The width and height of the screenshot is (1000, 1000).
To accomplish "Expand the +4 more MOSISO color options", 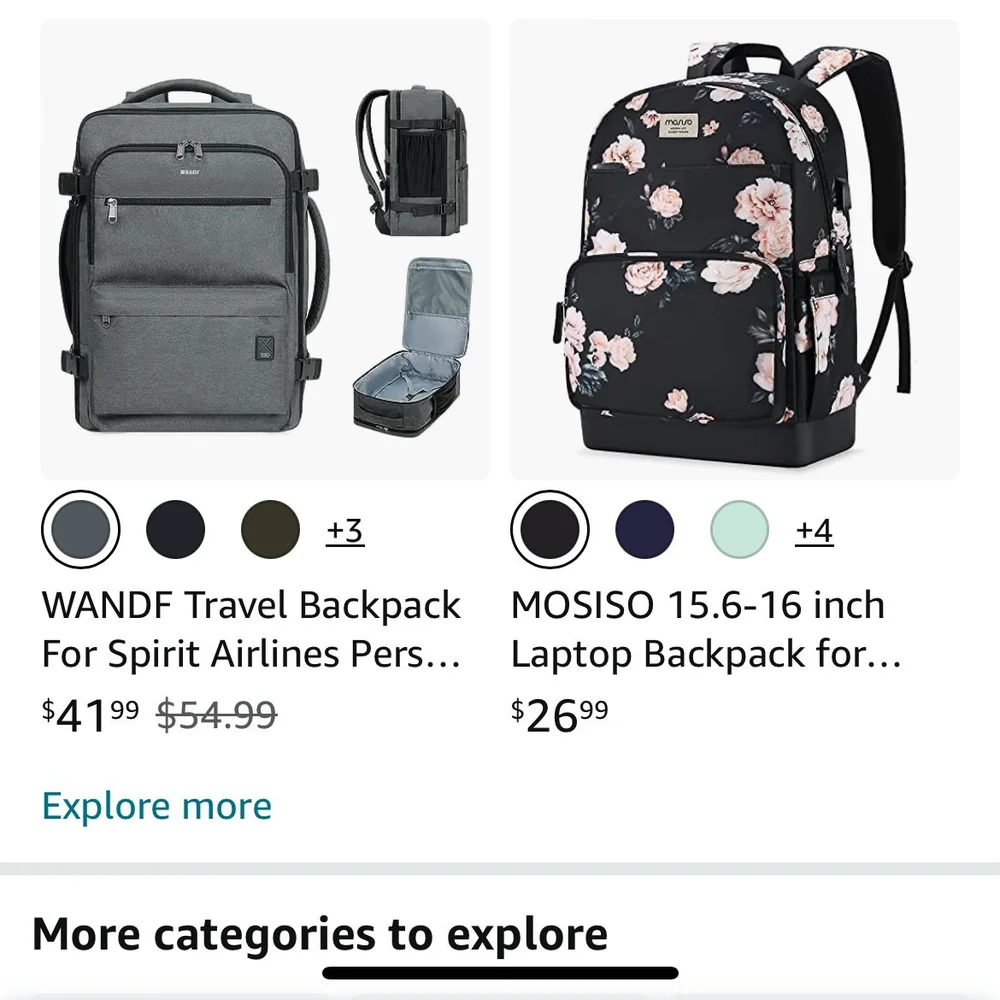I will [814, 530].
